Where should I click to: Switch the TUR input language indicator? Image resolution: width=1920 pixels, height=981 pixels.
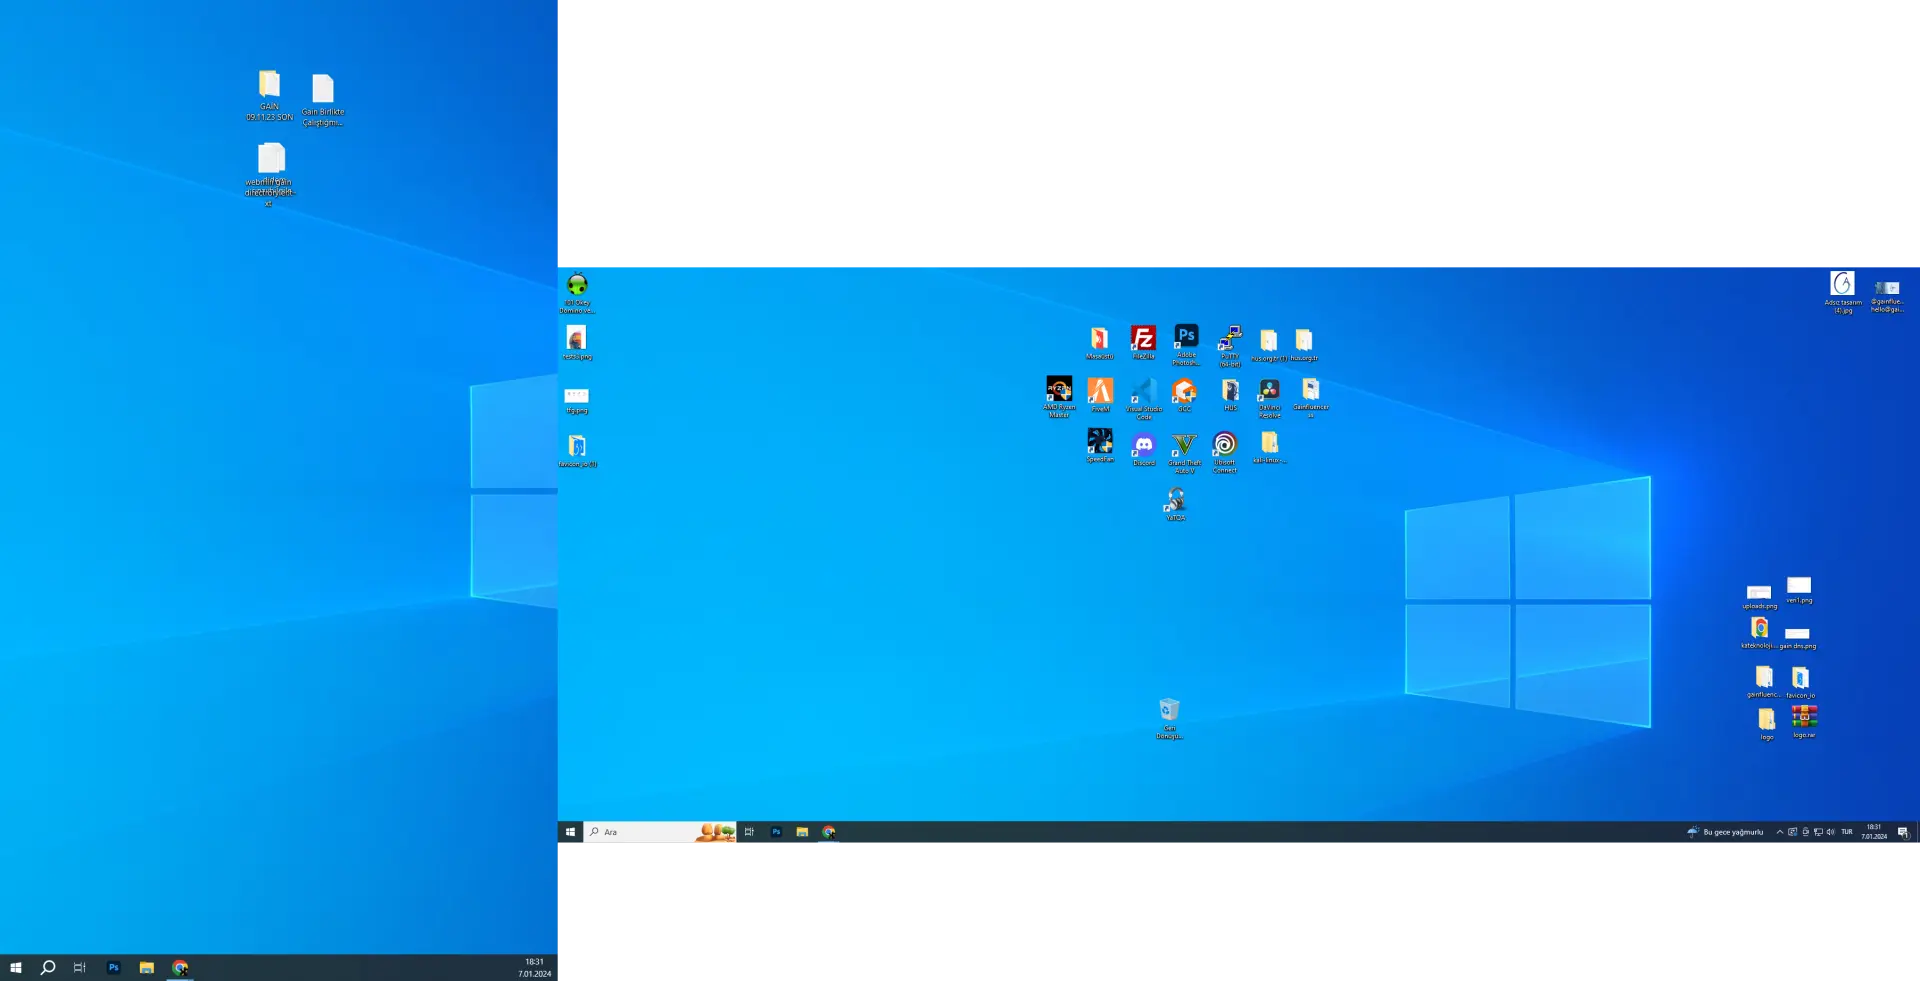1847,832
